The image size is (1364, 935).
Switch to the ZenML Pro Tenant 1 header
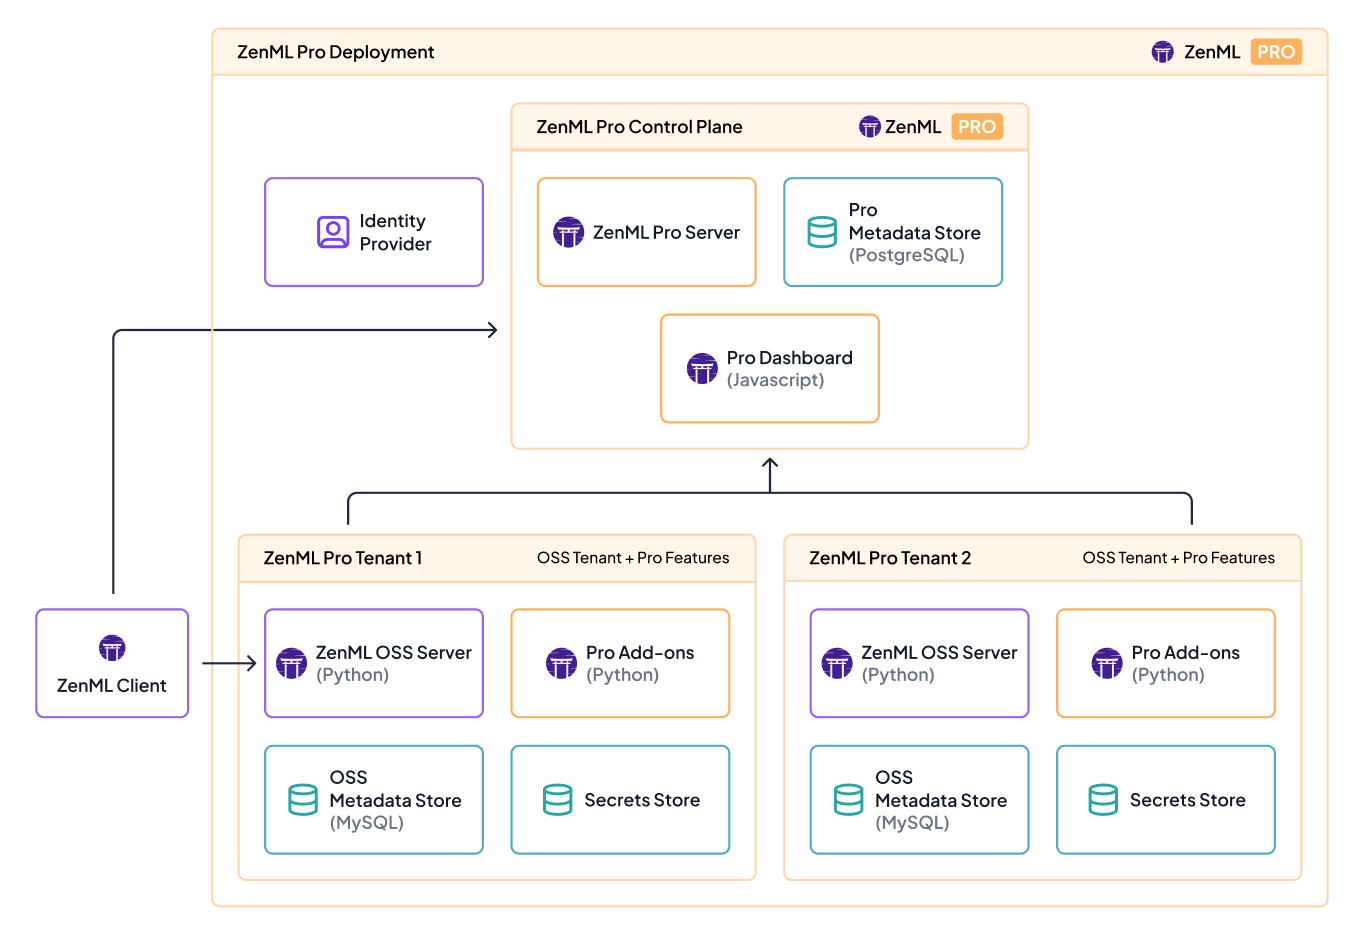(x=342, y=557)
